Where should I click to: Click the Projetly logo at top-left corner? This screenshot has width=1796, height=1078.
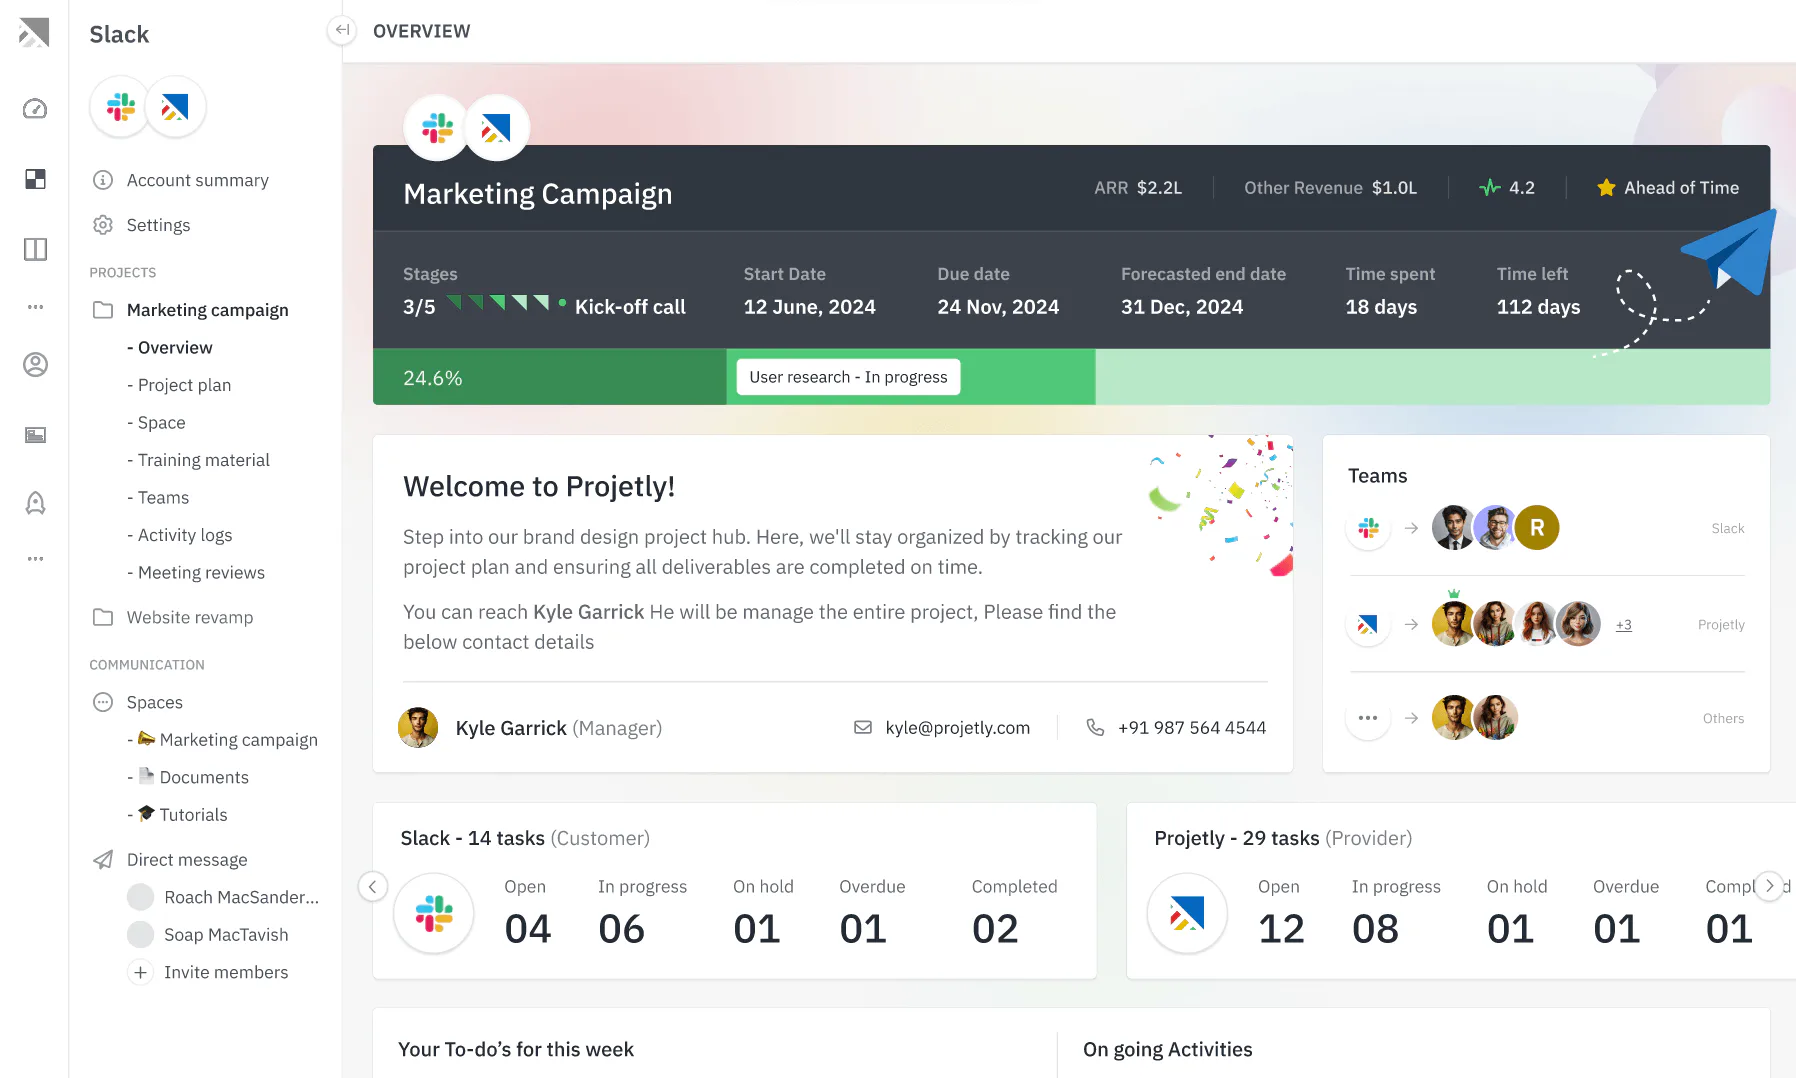click(34, 33)
